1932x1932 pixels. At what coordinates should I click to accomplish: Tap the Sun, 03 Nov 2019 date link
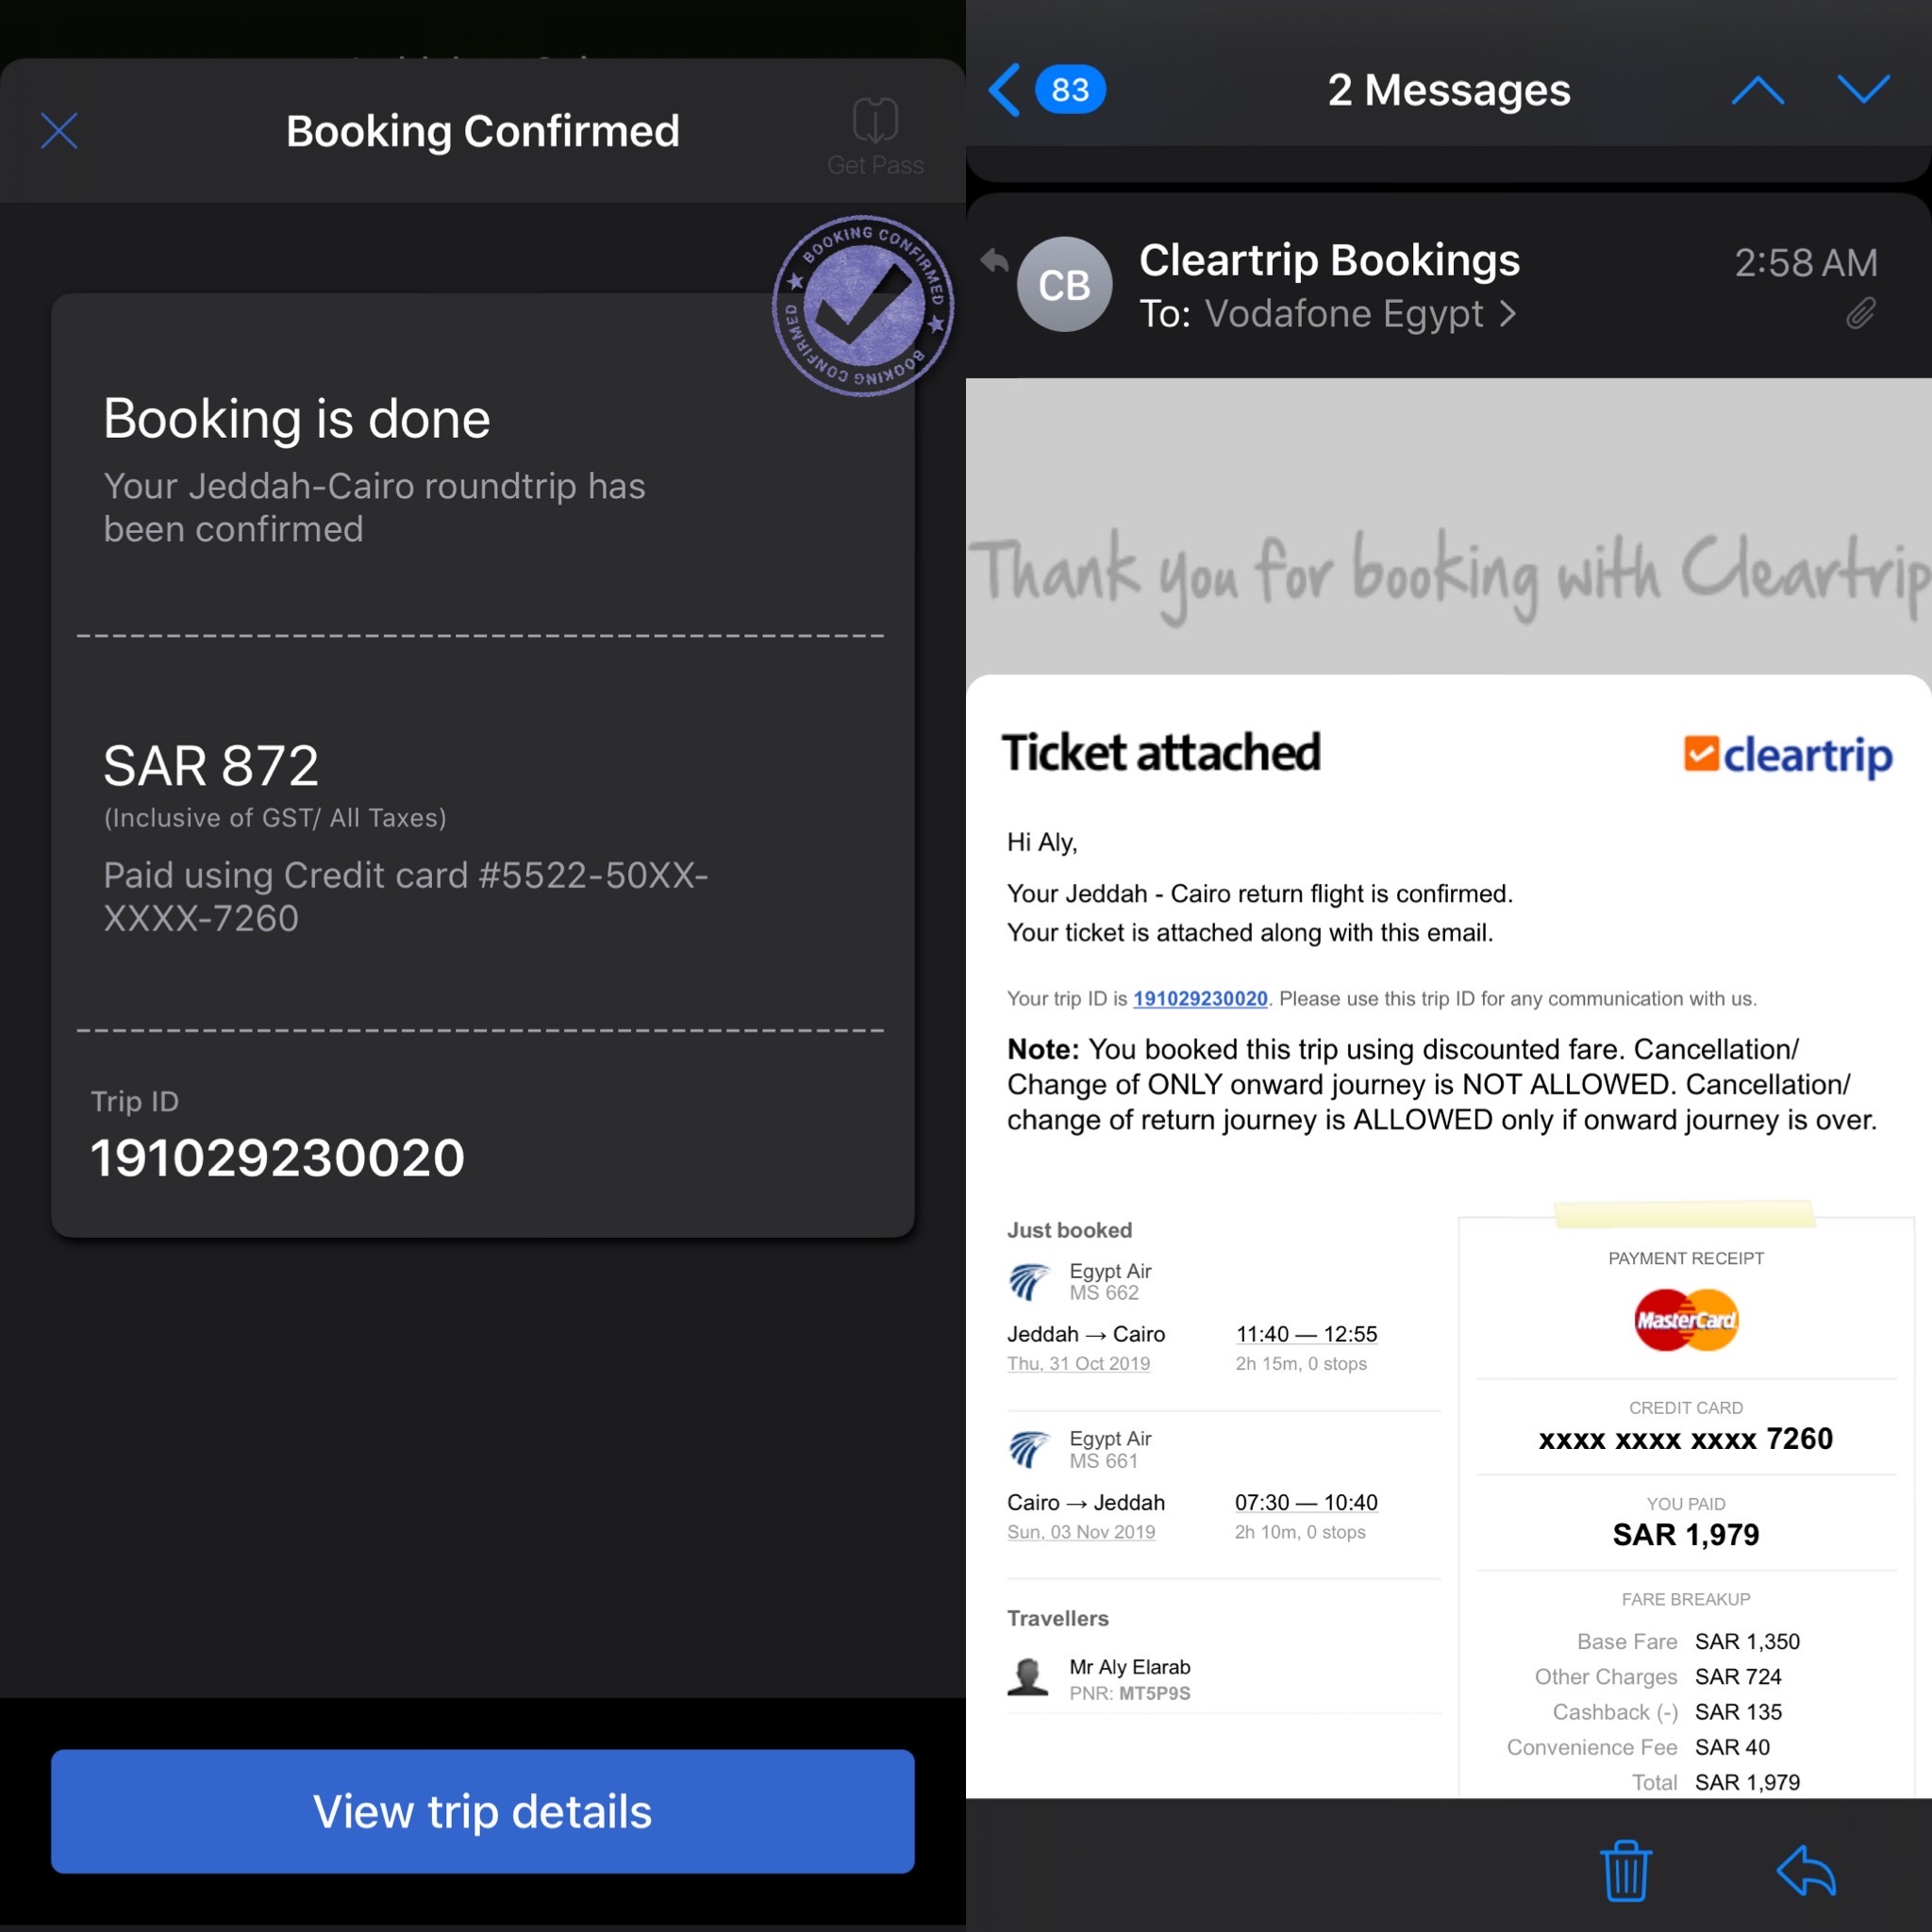[1081, 1532]
